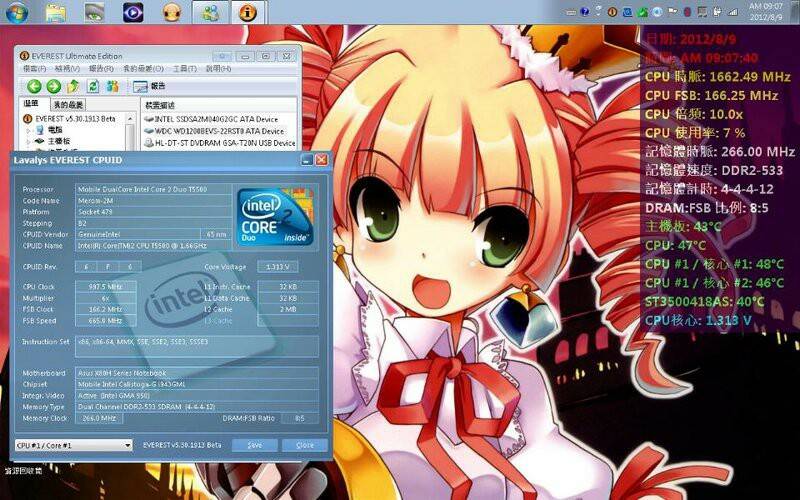Viewport: 800px width, 500px height.
Task: Click the Code Name value Merom-2M
Action: [153, 201]
